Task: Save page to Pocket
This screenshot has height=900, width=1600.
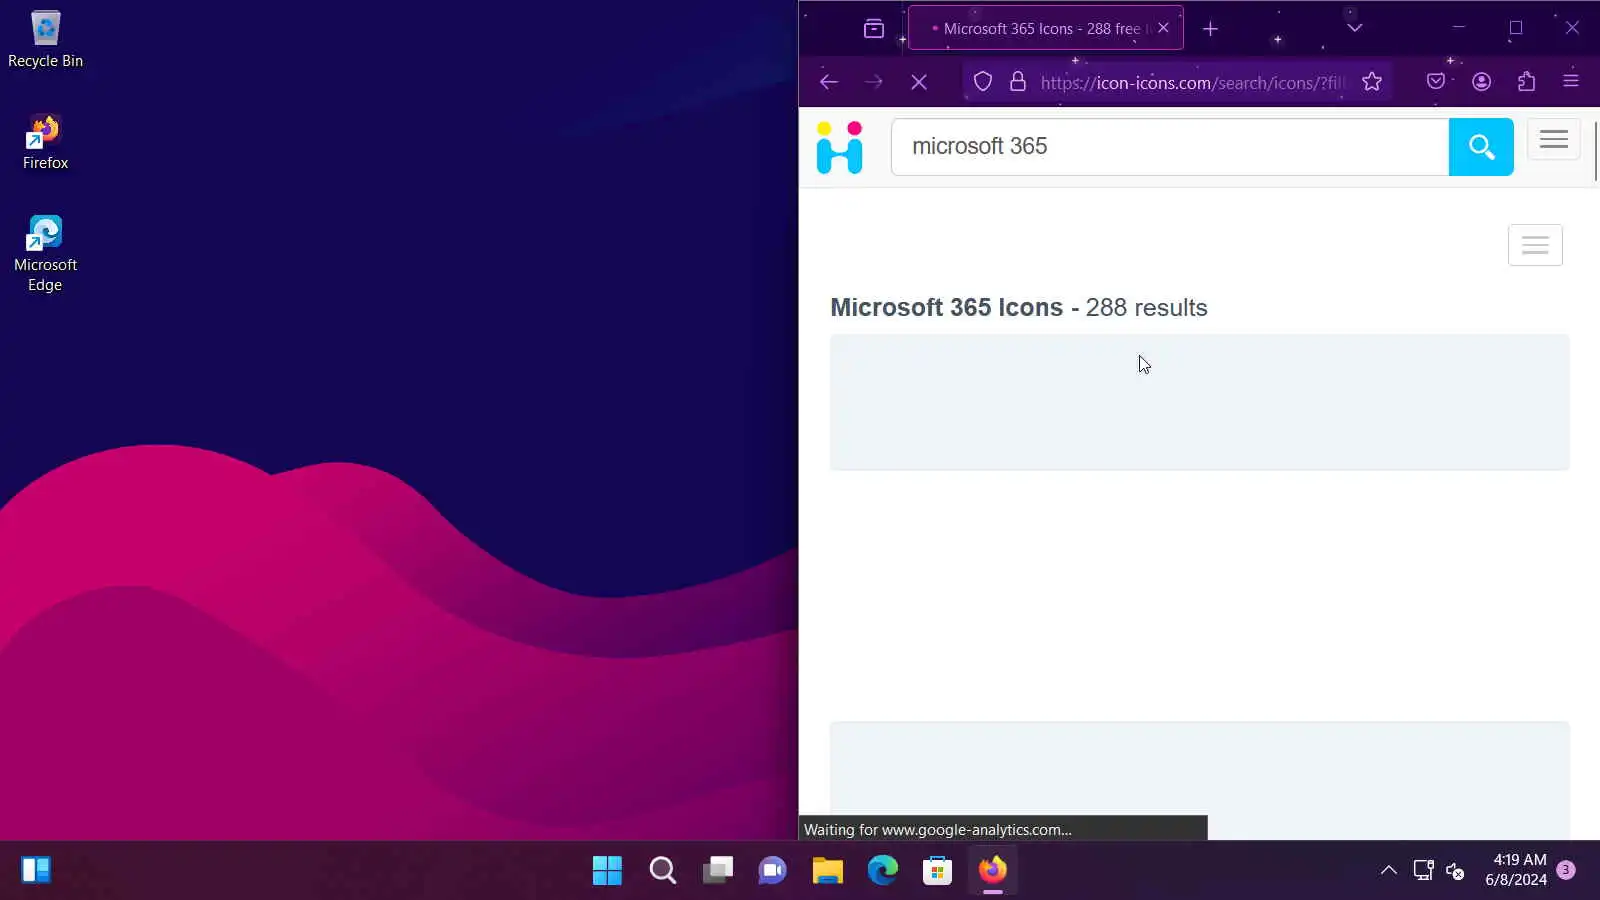Action: point(1436,82)
